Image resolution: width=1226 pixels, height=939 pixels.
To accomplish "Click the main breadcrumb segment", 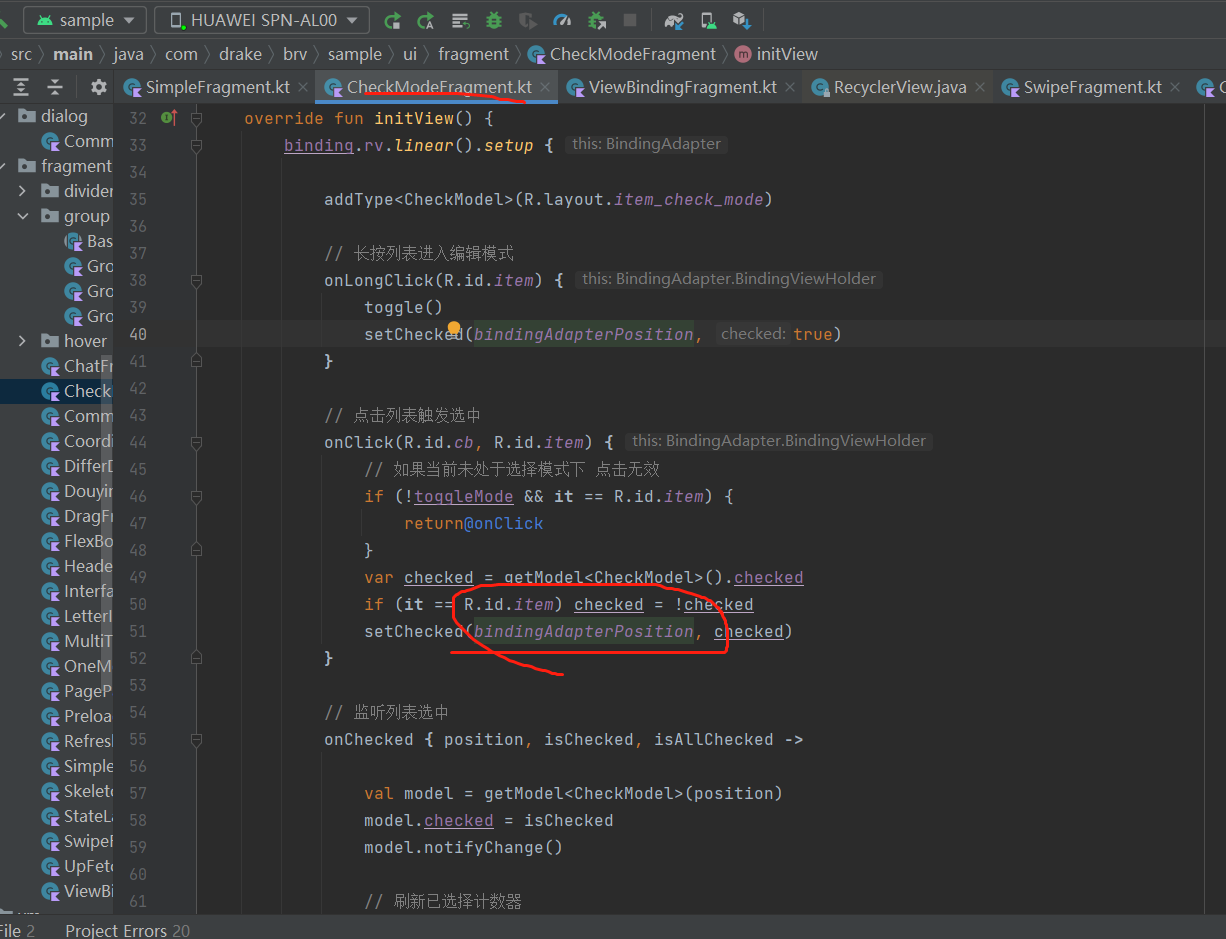I will pos(73,54).
